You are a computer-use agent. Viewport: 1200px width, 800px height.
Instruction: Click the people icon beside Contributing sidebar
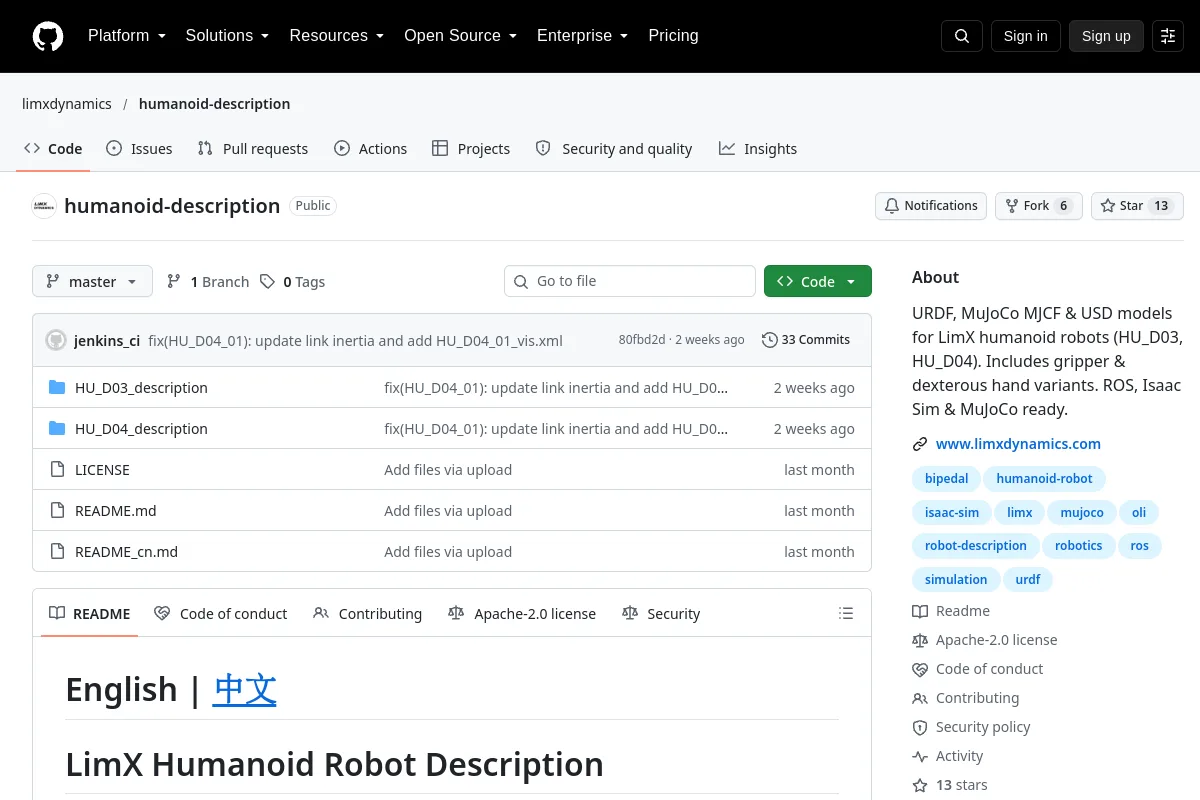[920, 698]
